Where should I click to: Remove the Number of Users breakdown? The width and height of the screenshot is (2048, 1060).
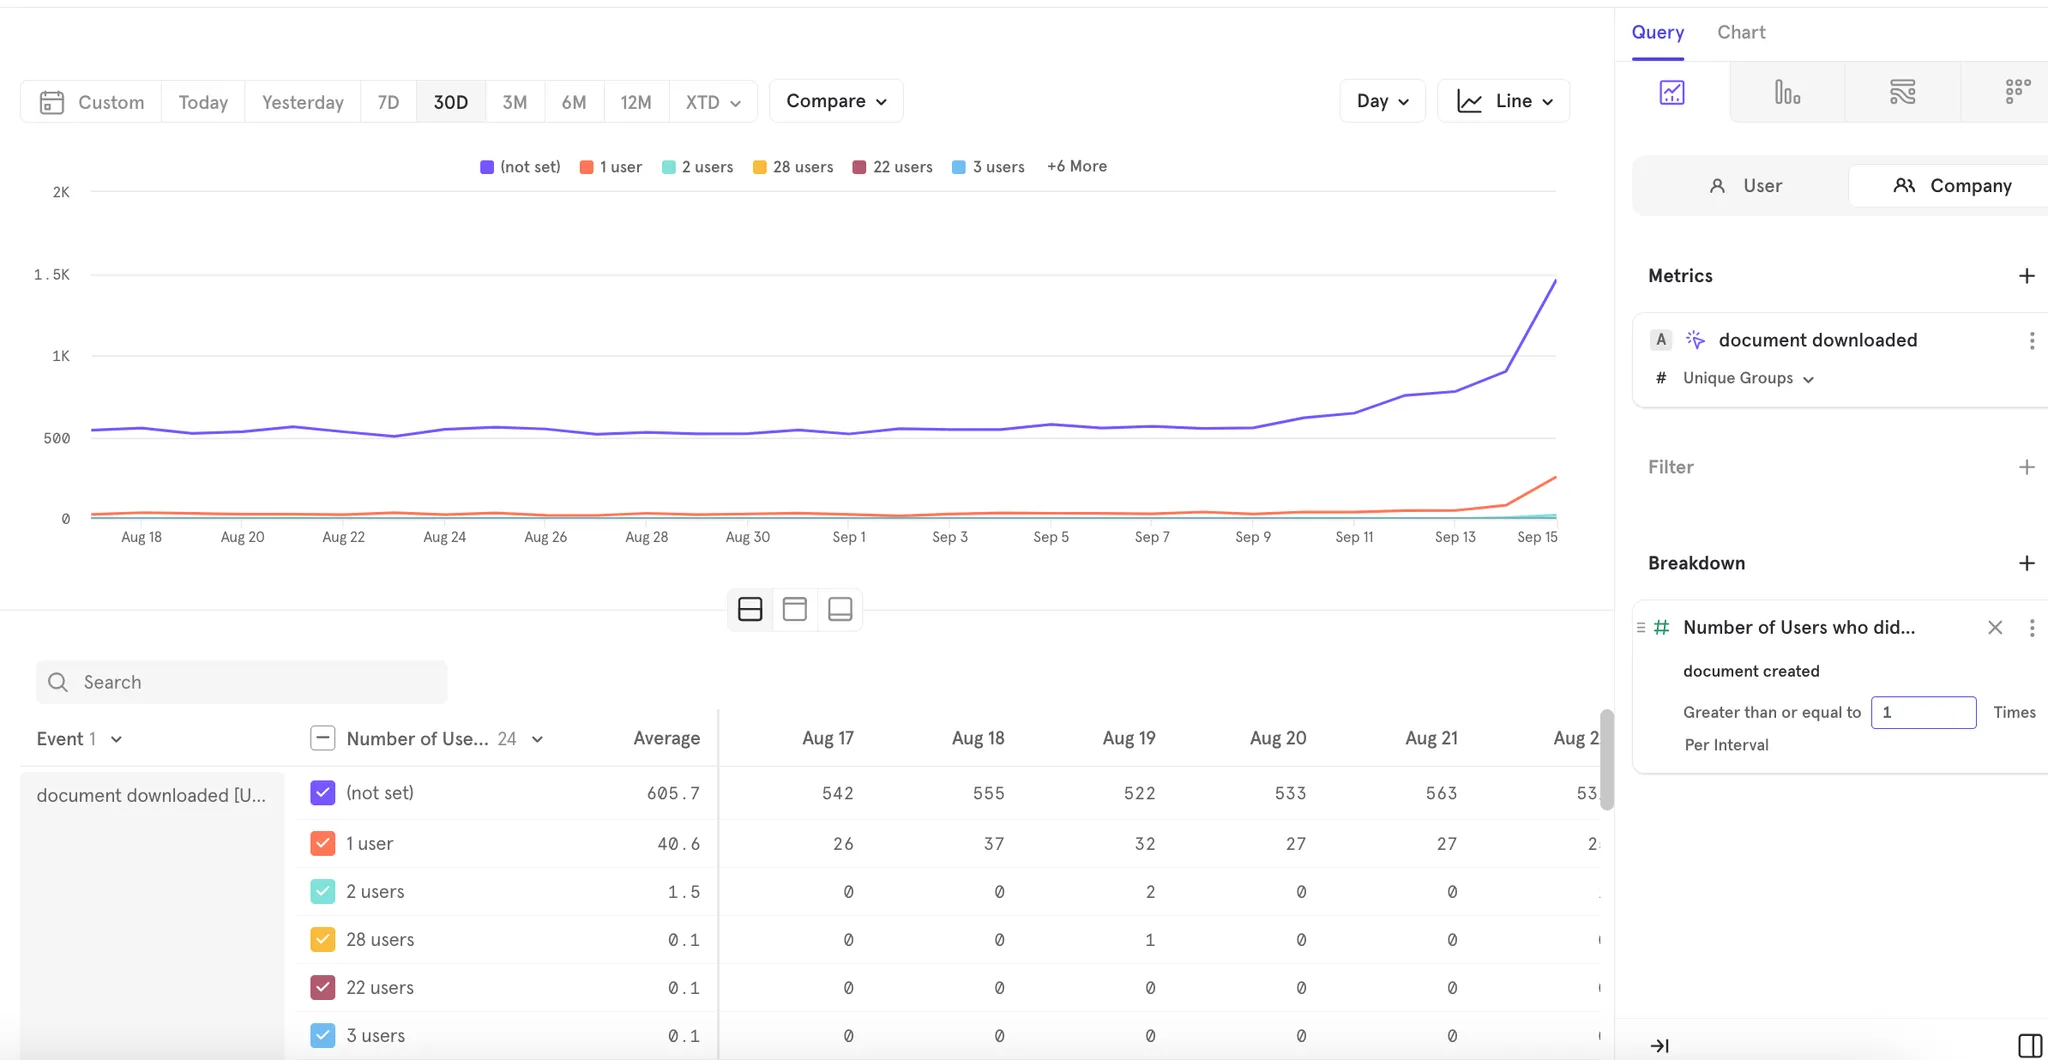pyautogui.click(x=1995, y=628)
